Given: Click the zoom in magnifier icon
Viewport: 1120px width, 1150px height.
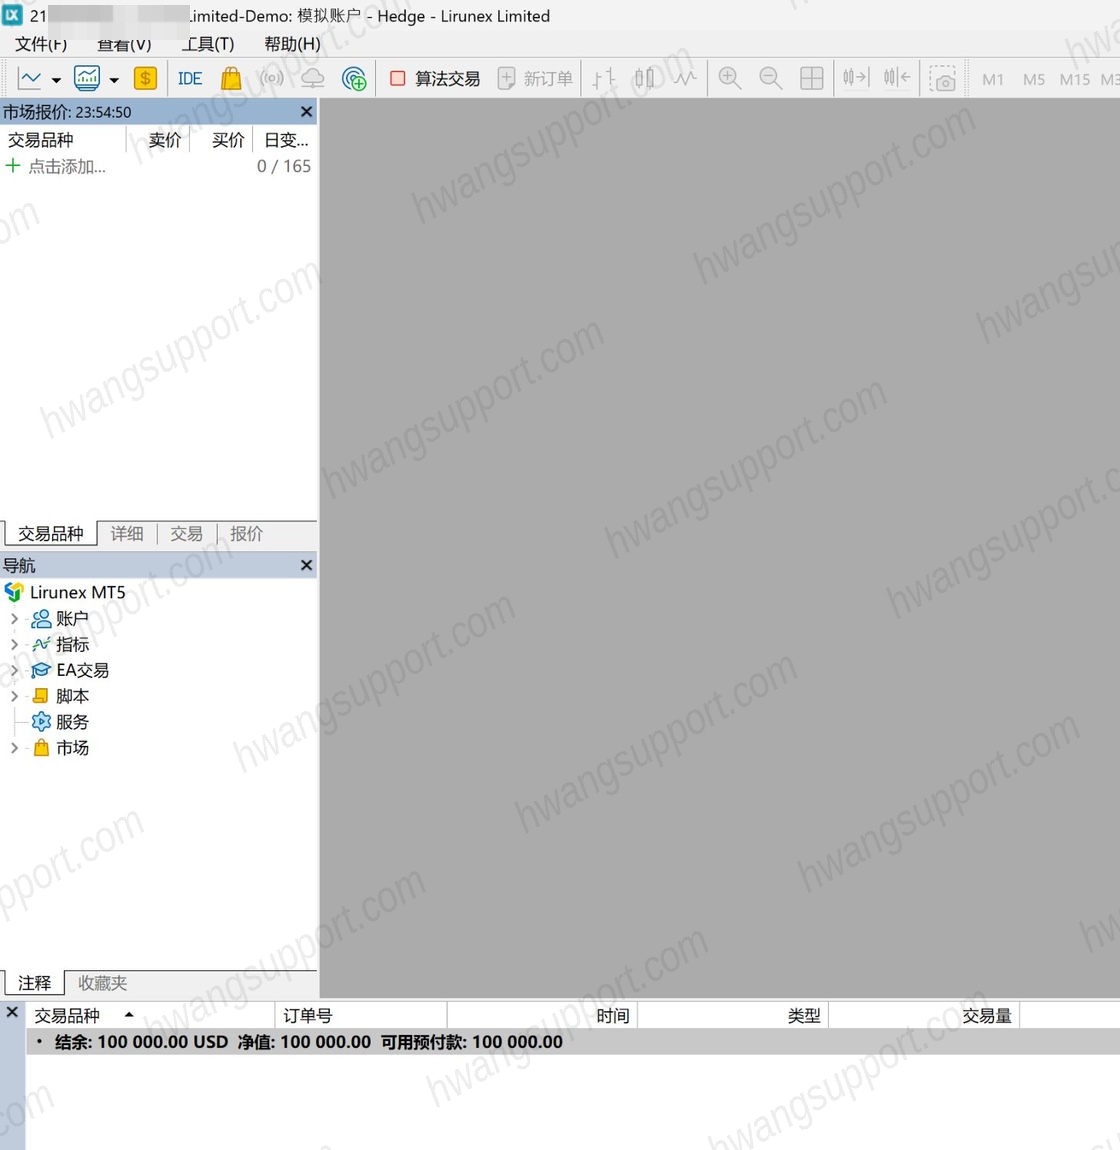Looking at the screenshot, I should [x=730, y=78].
